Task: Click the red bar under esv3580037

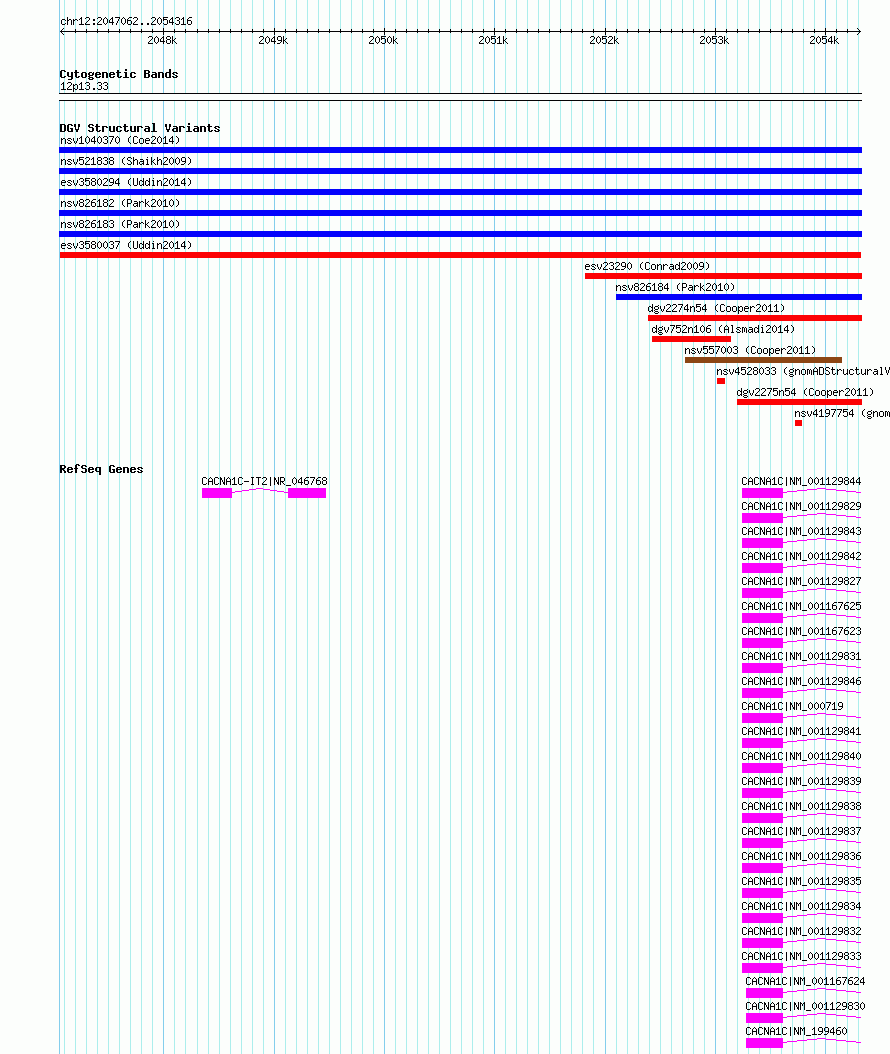Action: tap(460, 255)
